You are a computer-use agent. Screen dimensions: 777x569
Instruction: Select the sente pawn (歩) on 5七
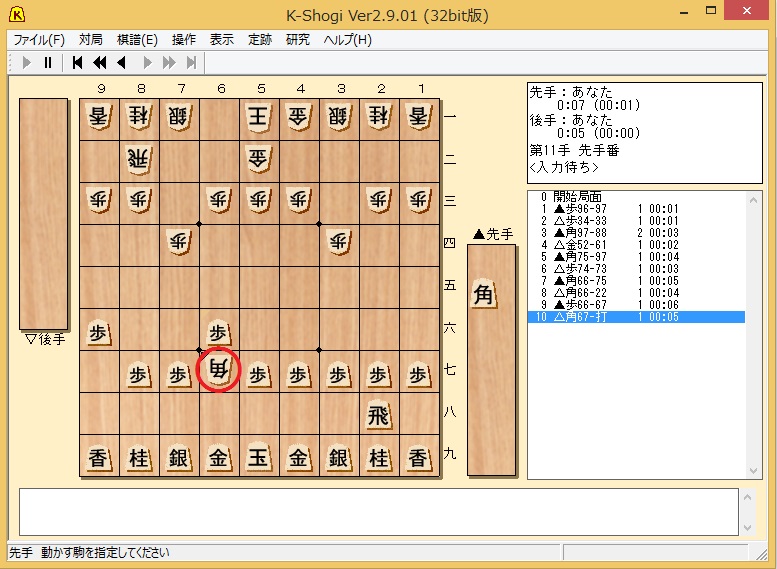pos(259,375)
